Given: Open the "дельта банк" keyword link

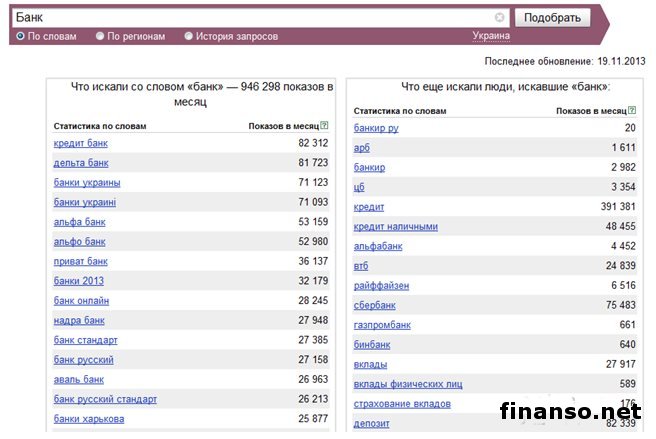Looking at the screenshot, I should click(81, 163).
